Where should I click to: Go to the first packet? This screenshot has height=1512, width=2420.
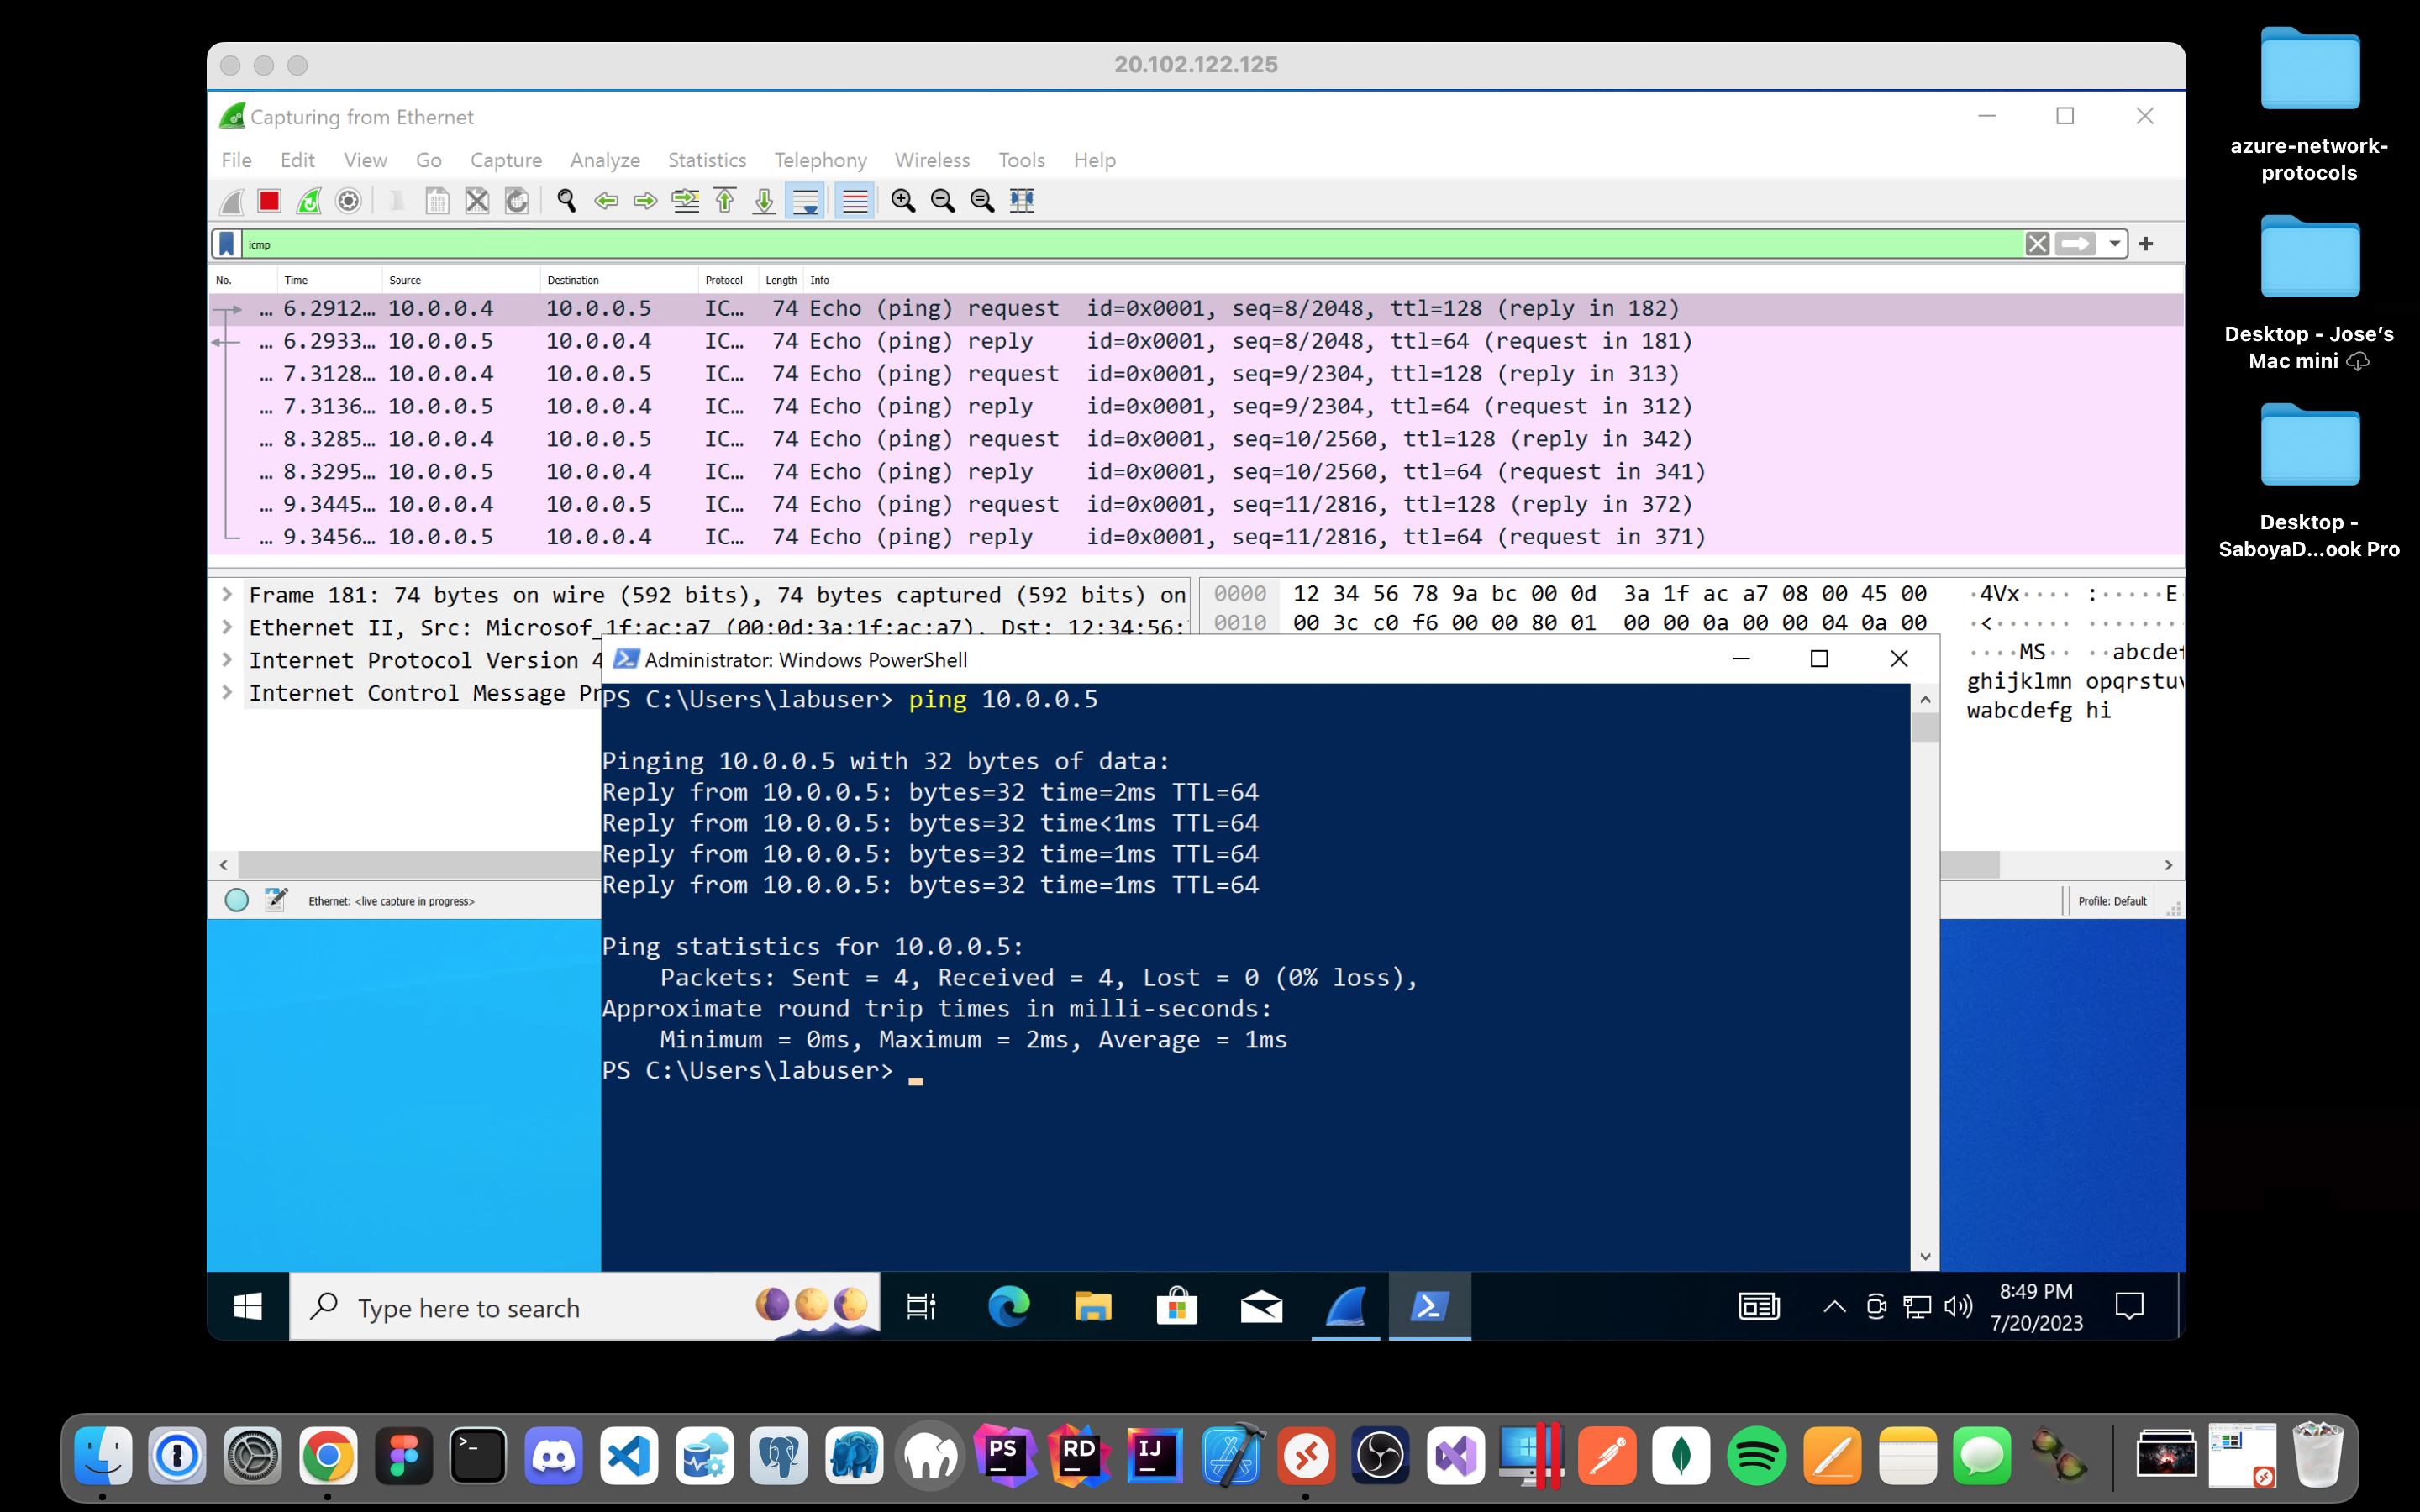(x=725, y=201)
